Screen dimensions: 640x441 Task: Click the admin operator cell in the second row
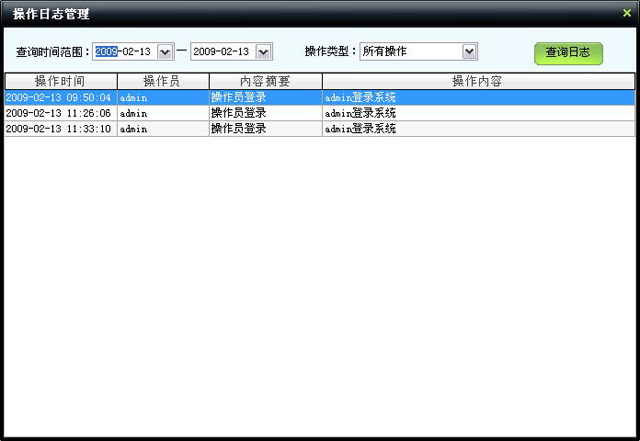coord(133,113)
